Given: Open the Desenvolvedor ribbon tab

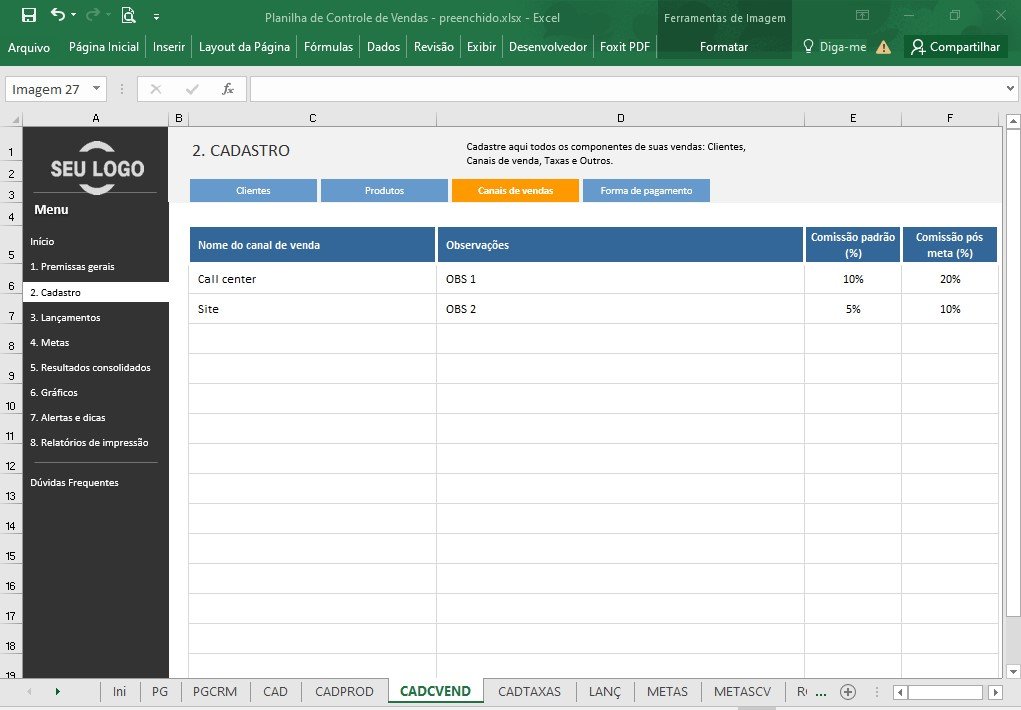Looking at the screenshot, I should click(548, 47).
